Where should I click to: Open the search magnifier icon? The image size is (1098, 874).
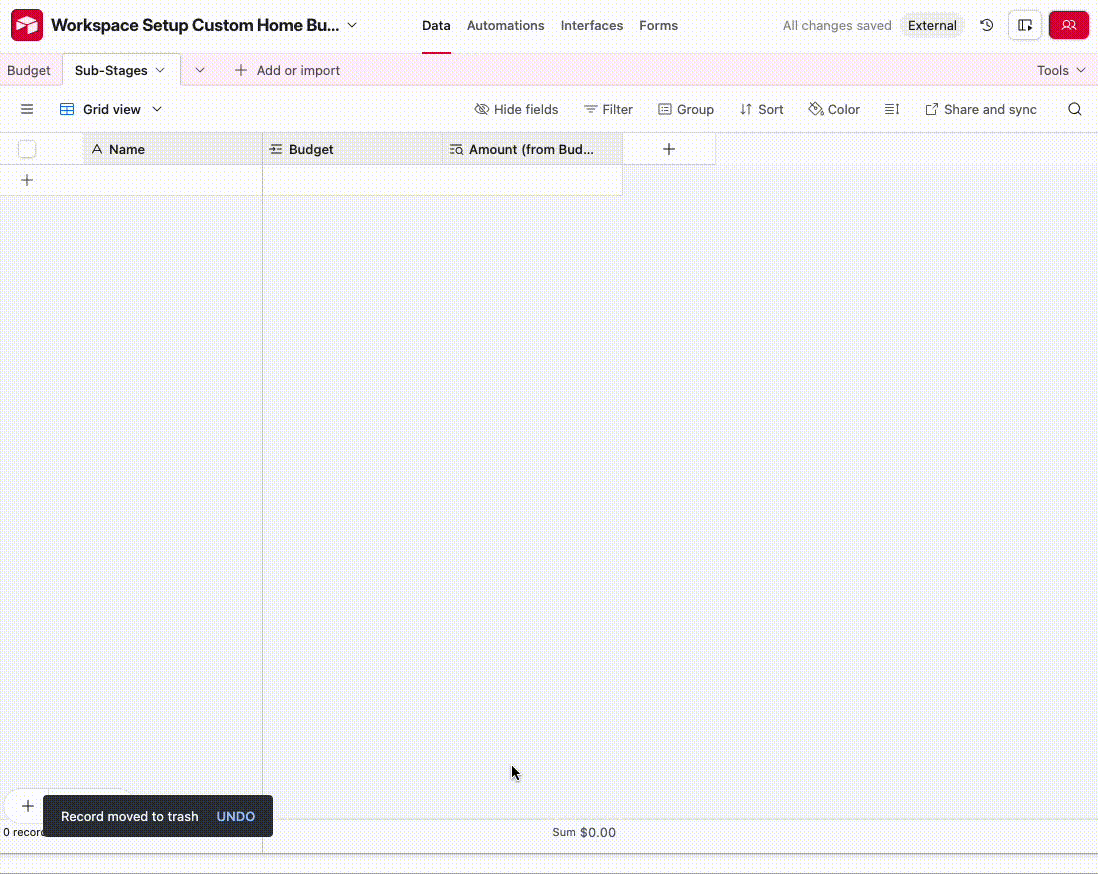[1074, 109]
